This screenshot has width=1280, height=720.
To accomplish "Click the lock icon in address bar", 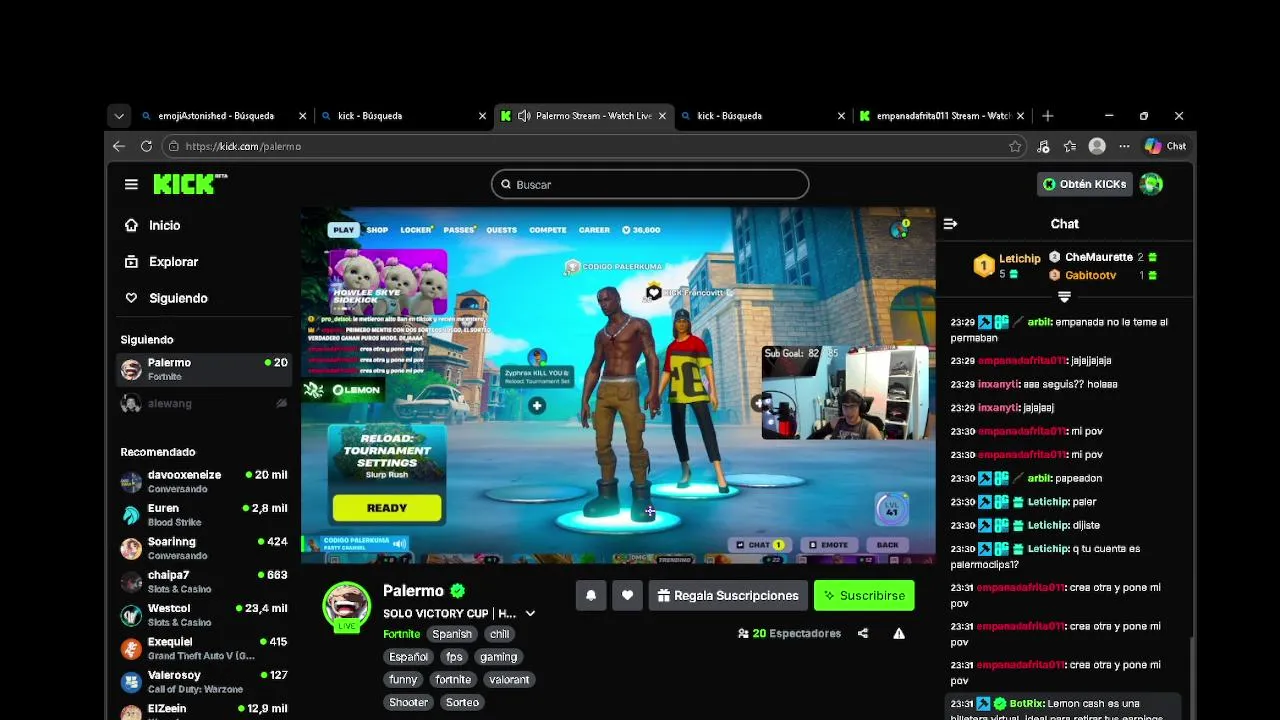I will click(x=173, y=146).
